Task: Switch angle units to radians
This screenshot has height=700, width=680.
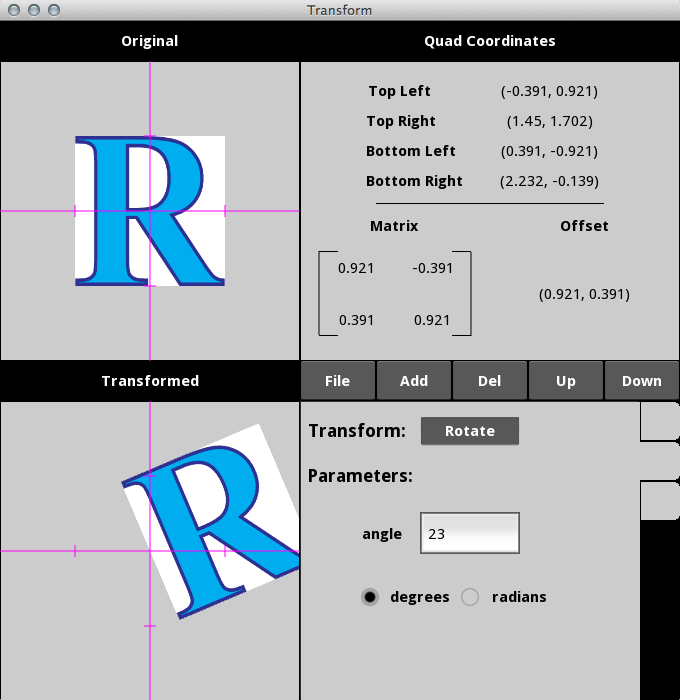Action: (471, 597)
